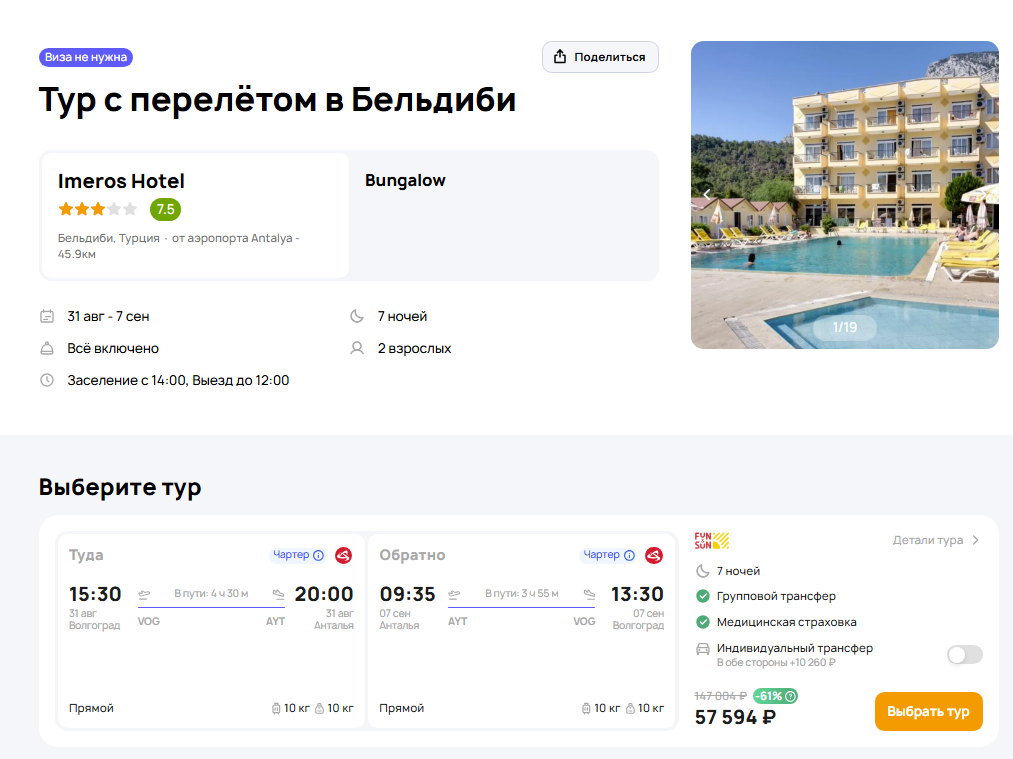Image resolution: width=1013 pixels, height=759 pixels.
Task: Click В обе стороны +10 260 ₽ text
Action: coord(776,663)
